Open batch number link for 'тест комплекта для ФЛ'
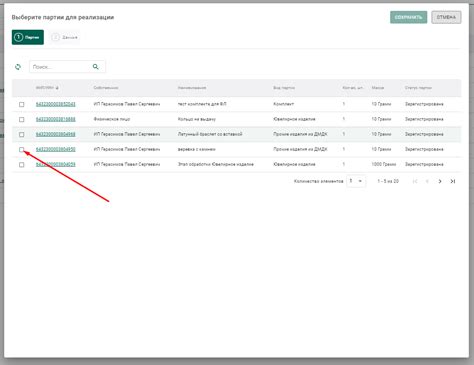 tap(56, 104)
